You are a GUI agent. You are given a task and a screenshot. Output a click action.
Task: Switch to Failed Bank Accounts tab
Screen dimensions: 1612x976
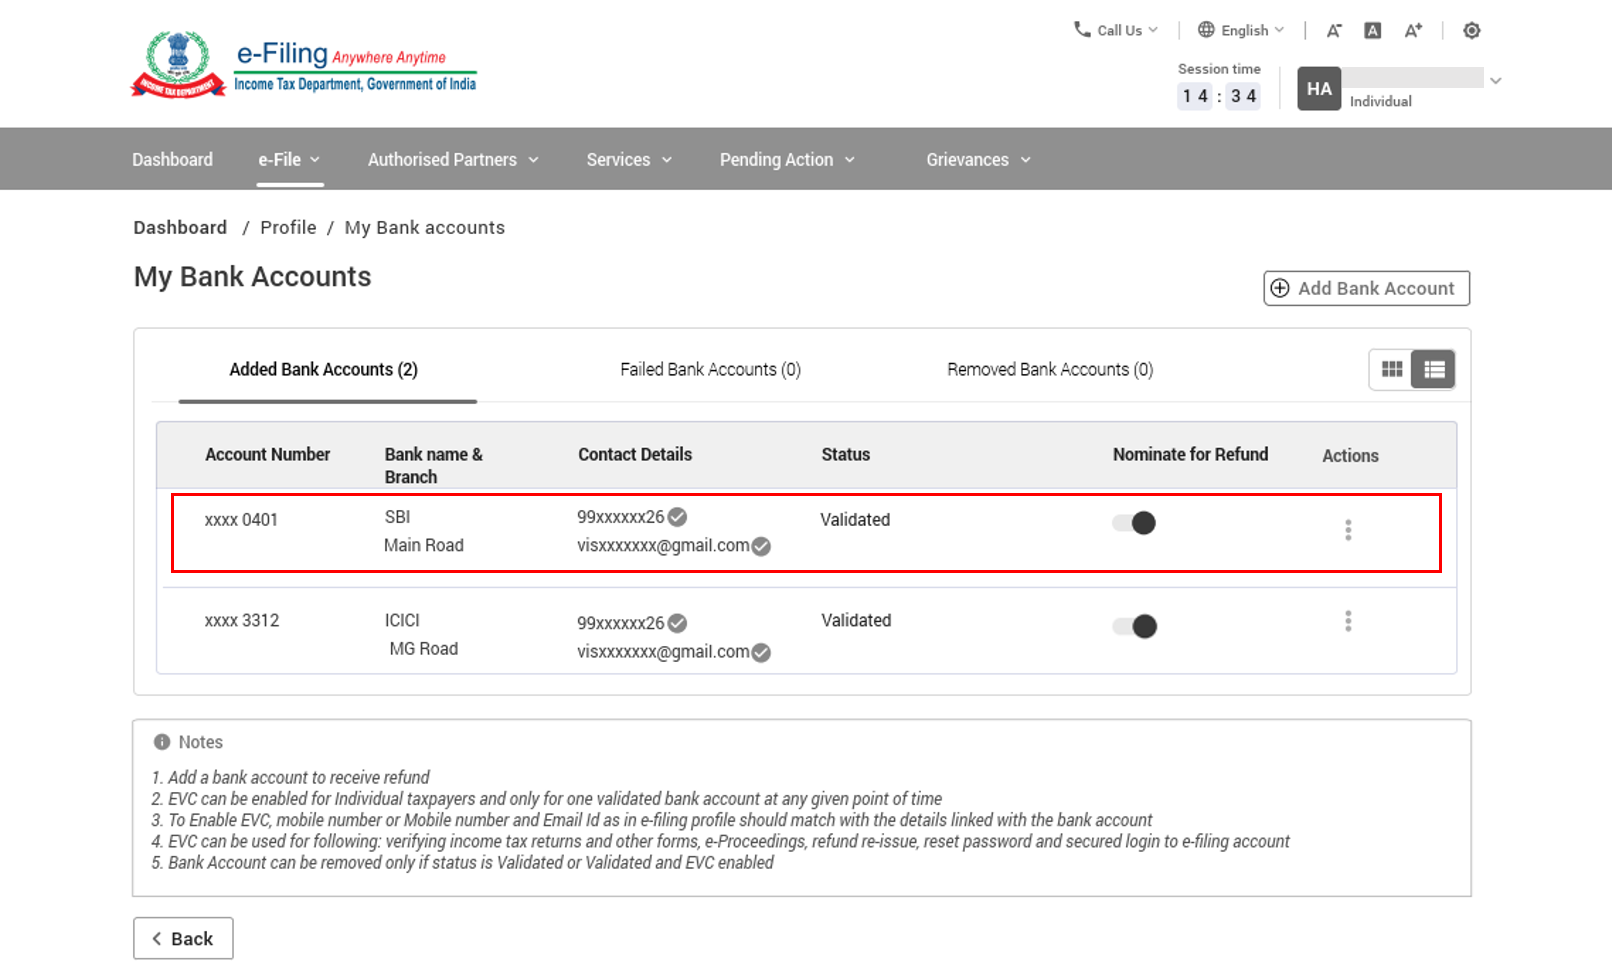pyautogui.click(x=710, y=370)
